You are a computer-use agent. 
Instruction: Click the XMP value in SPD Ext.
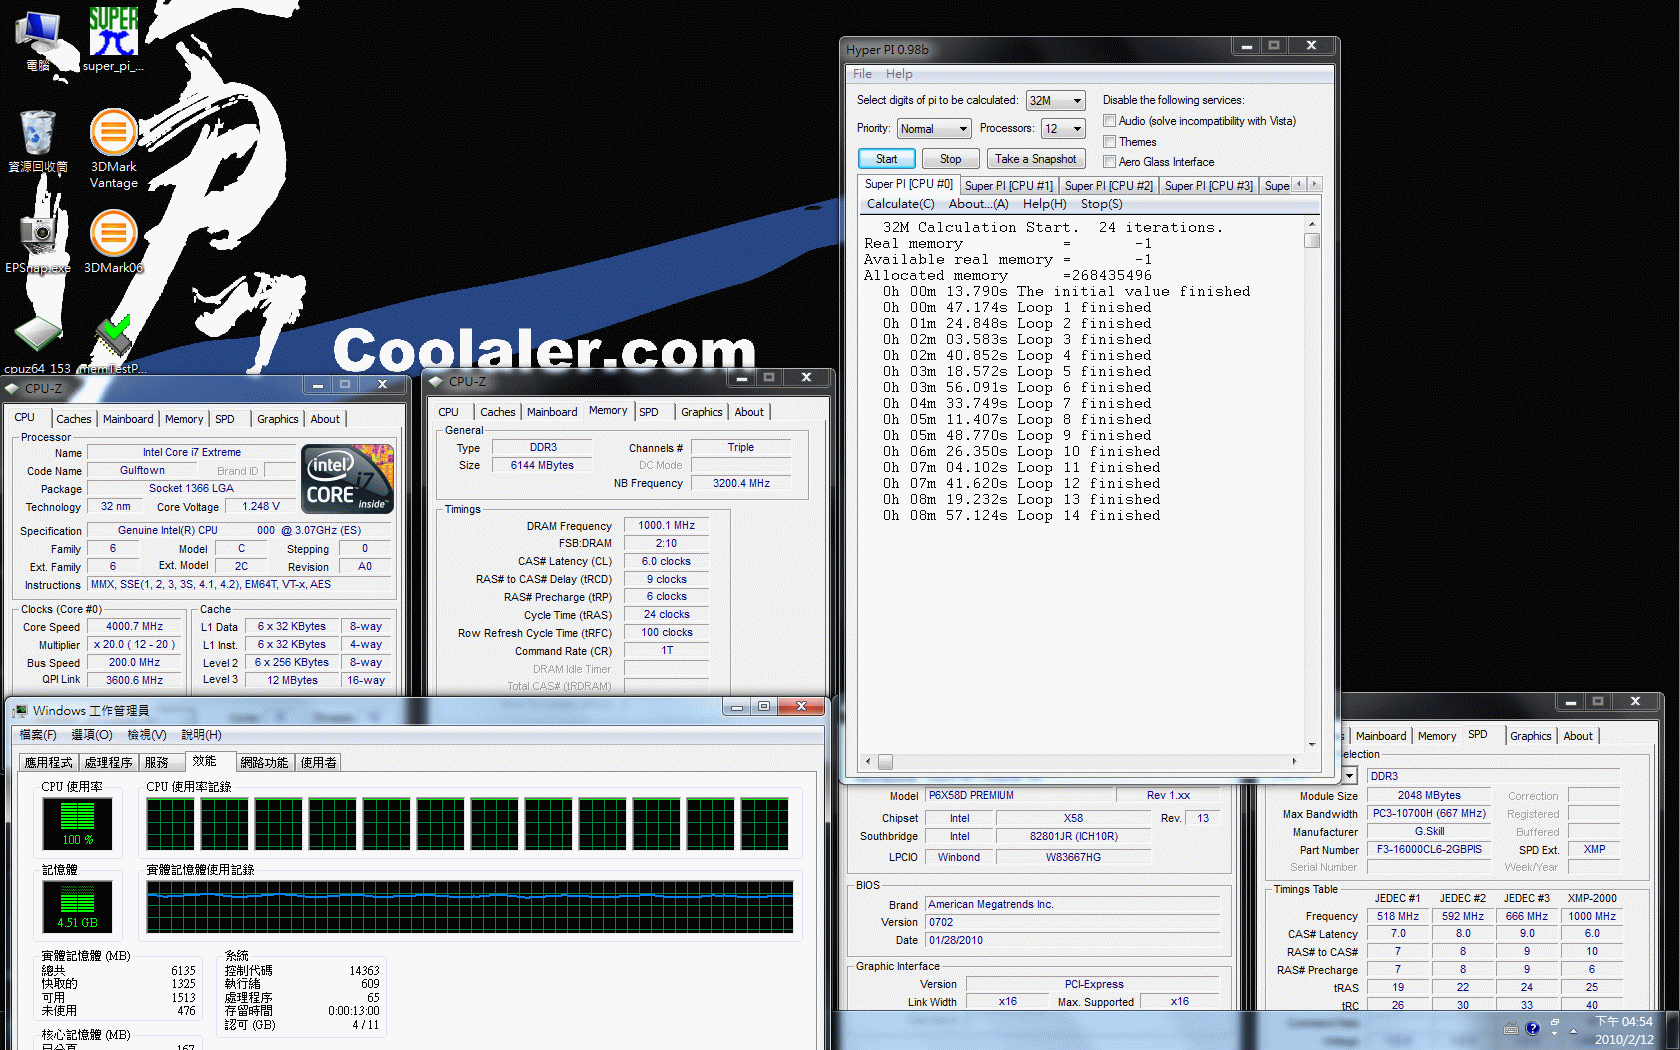1594,849
